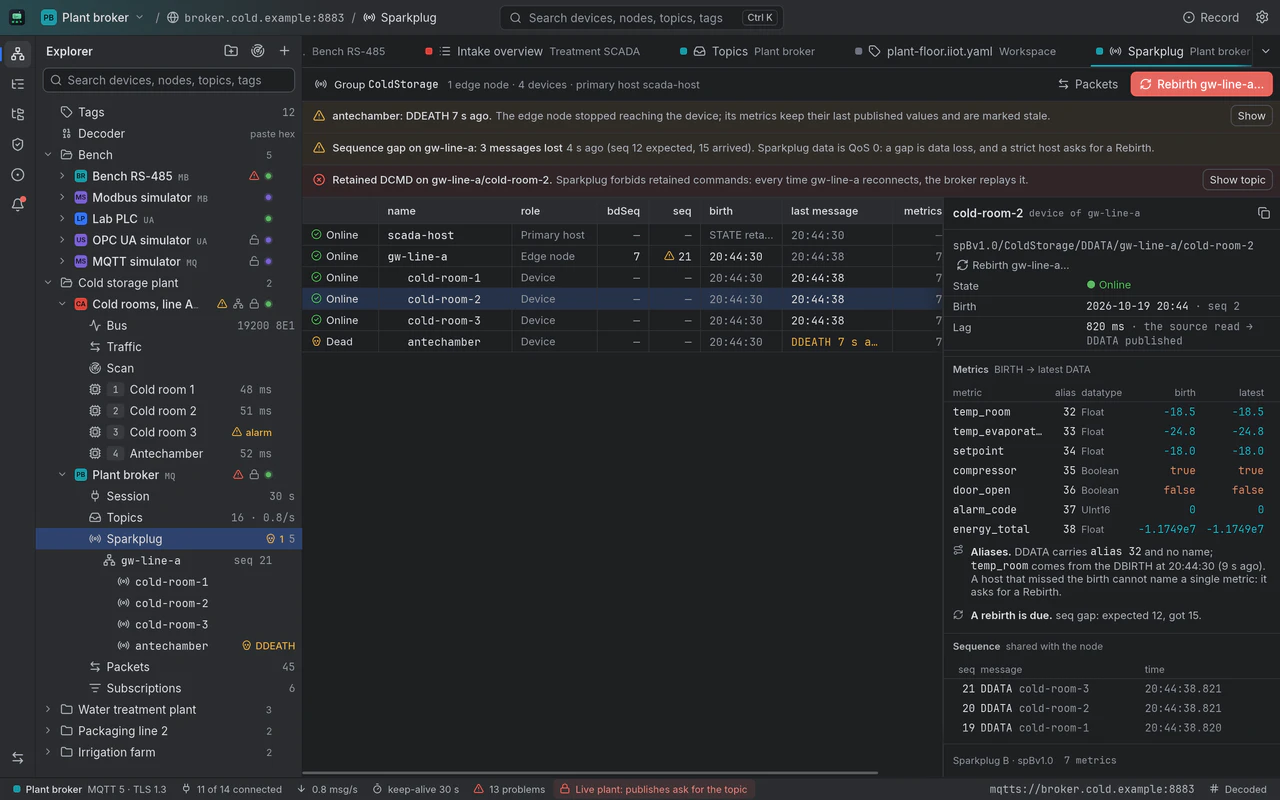Open the tab overflow chevron at the far right

(x=1265, y=51)
